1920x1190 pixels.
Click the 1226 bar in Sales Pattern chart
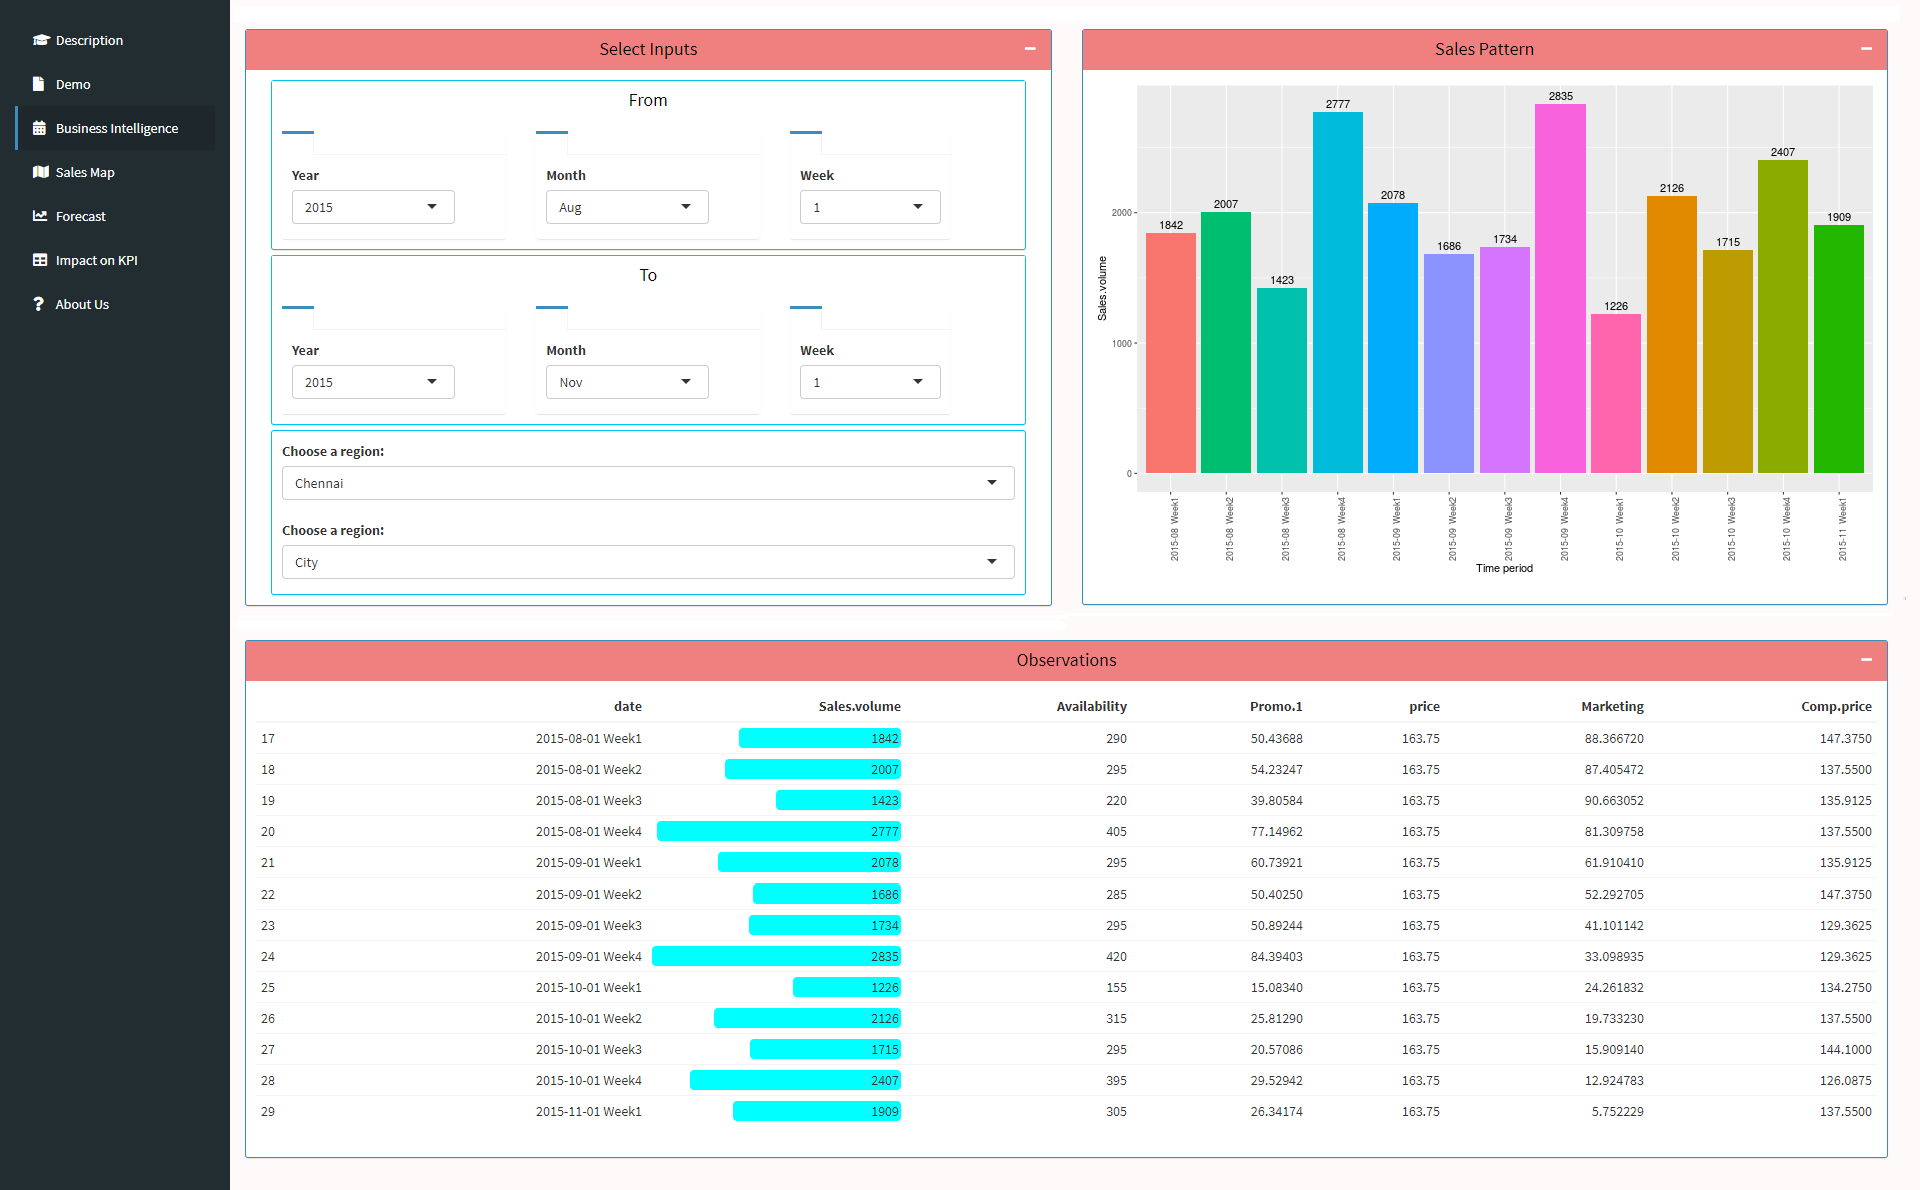pyautogui.click(x=1616, y=393)
